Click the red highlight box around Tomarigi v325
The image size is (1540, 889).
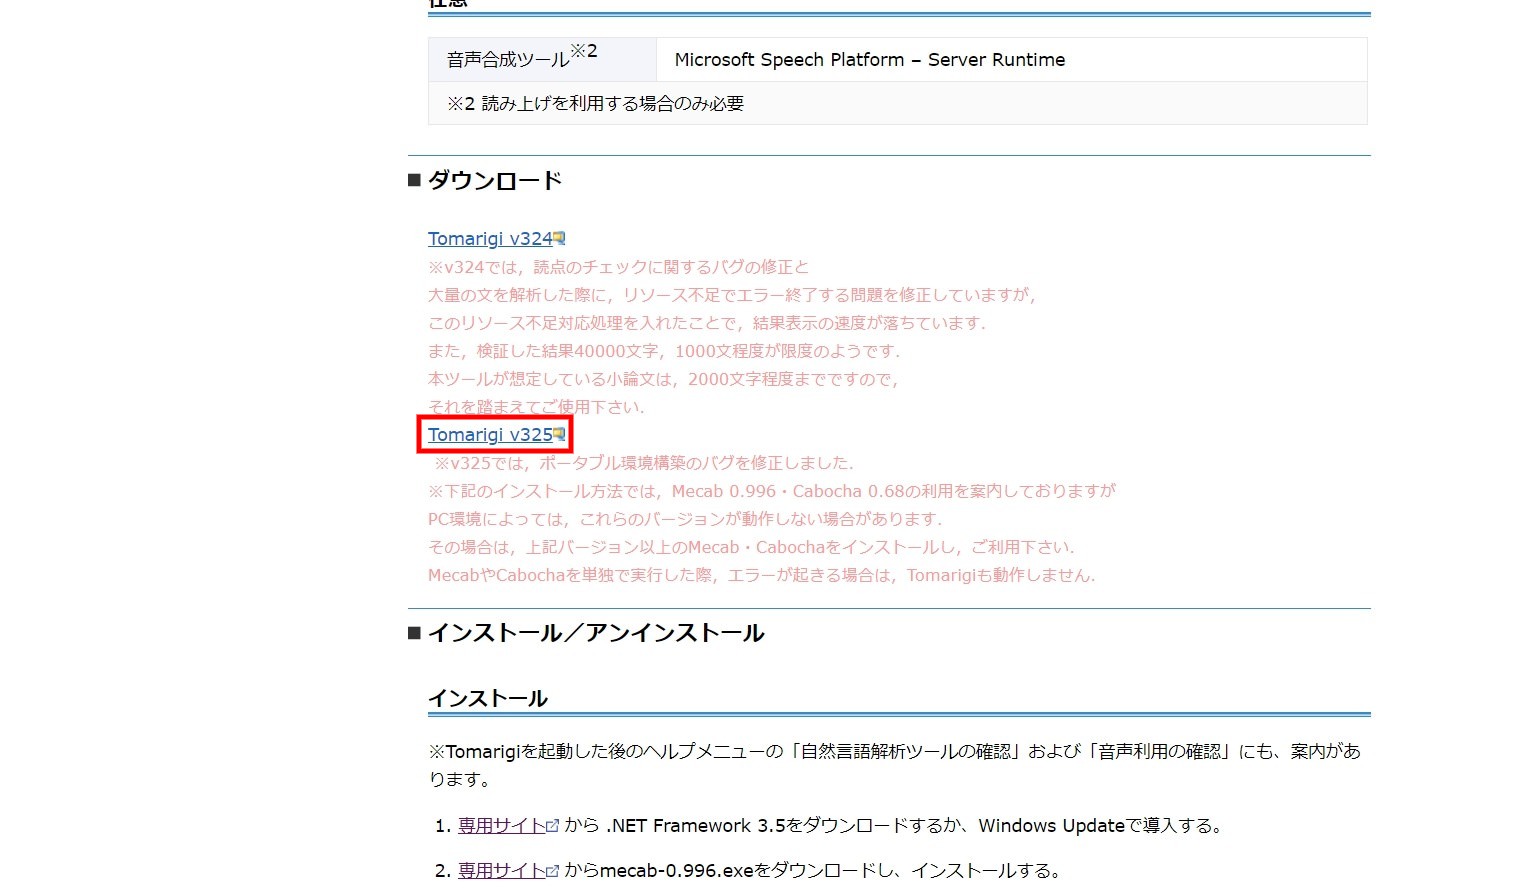point(495,434)
